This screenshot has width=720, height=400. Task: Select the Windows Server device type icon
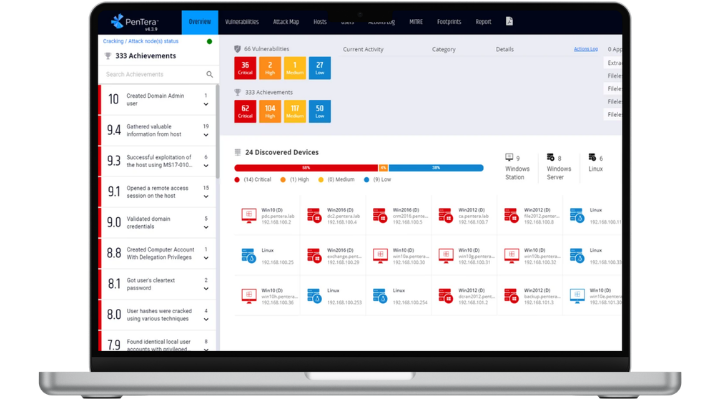(551, 158)
